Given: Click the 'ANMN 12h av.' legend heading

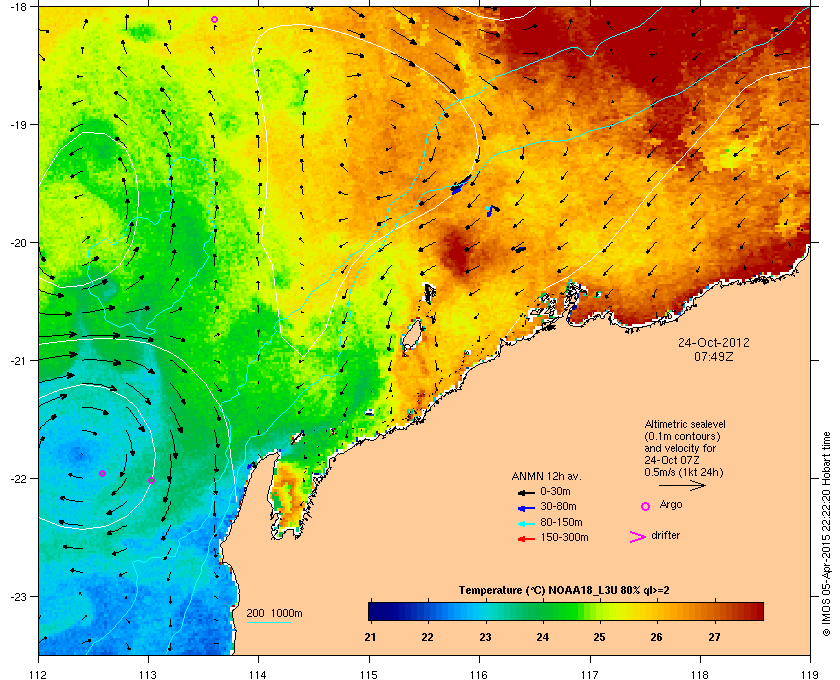Looking at the screenshot, I should click(546, 476).
